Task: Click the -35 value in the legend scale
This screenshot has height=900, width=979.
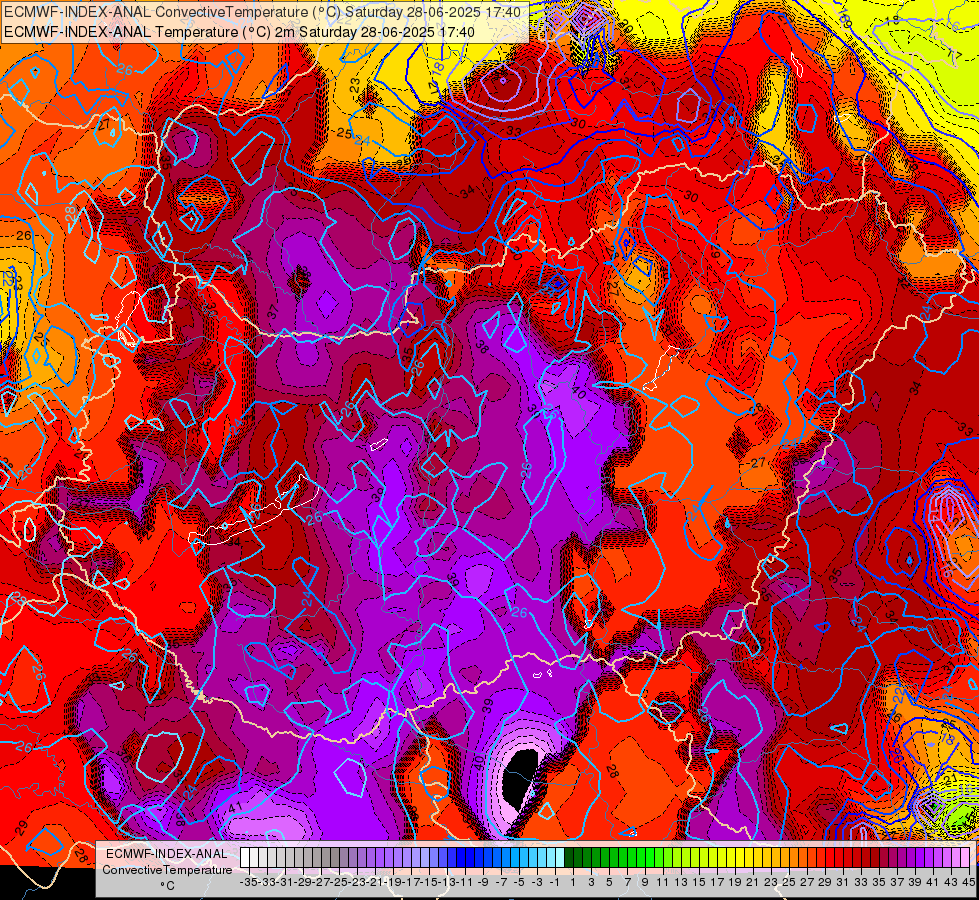Action: click(248, 883)
